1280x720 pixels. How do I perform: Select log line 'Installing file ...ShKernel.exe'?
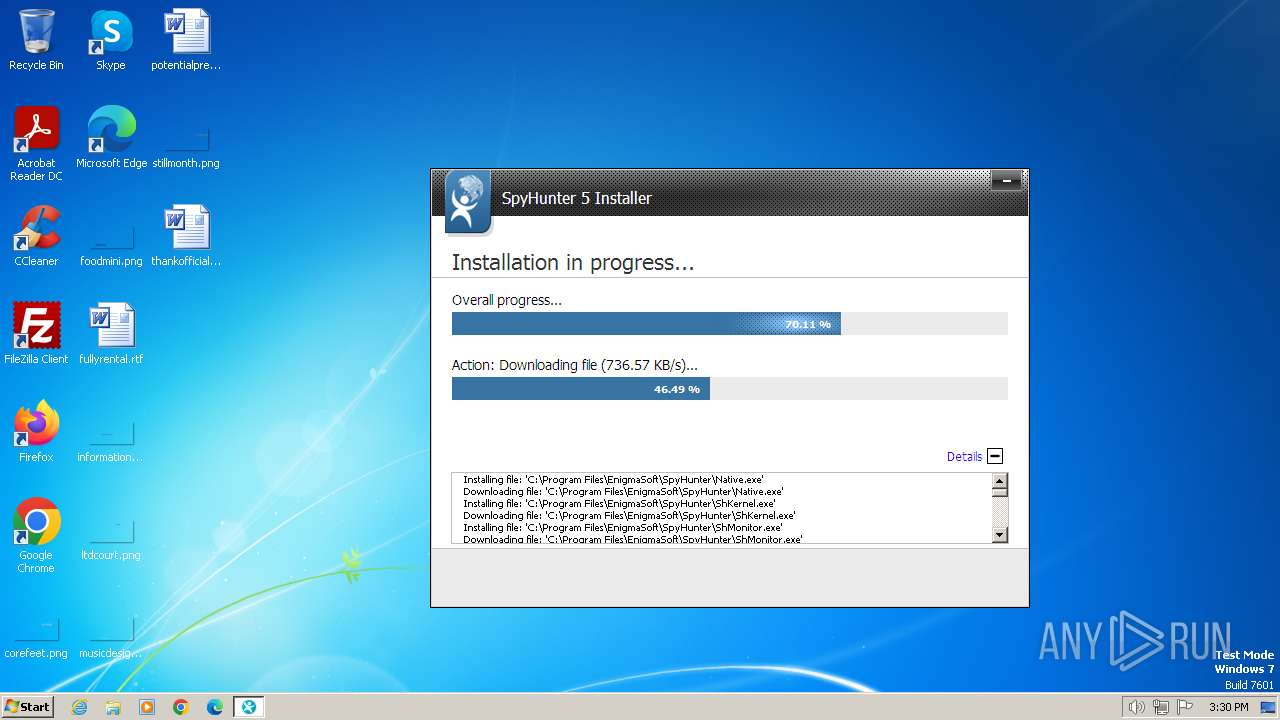click(619, 504)
